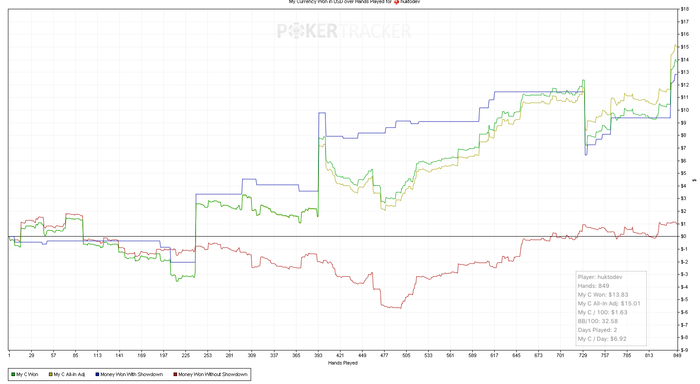Click 'My C Won: $13.83' stat line
This screenshot has width=700, height=384.
coord(603,295)
